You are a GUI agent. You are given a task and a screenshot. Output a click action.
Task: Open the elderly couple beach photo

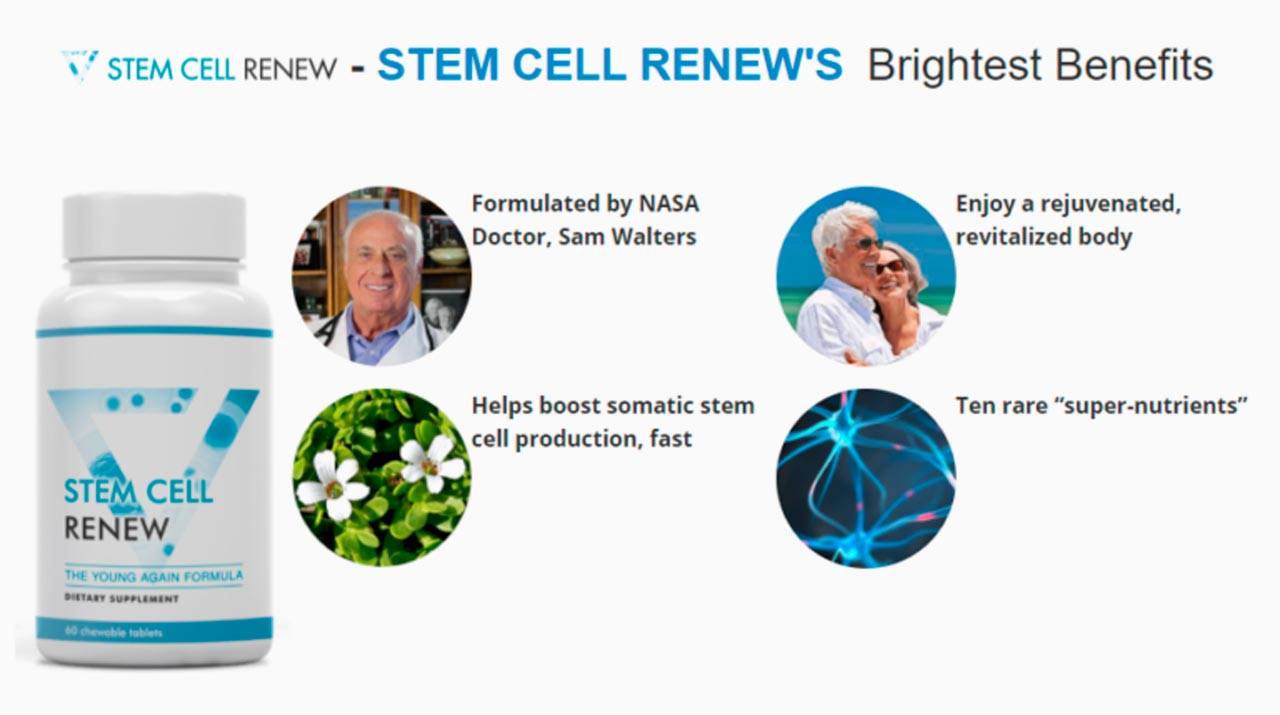click(x=866, y=275)
